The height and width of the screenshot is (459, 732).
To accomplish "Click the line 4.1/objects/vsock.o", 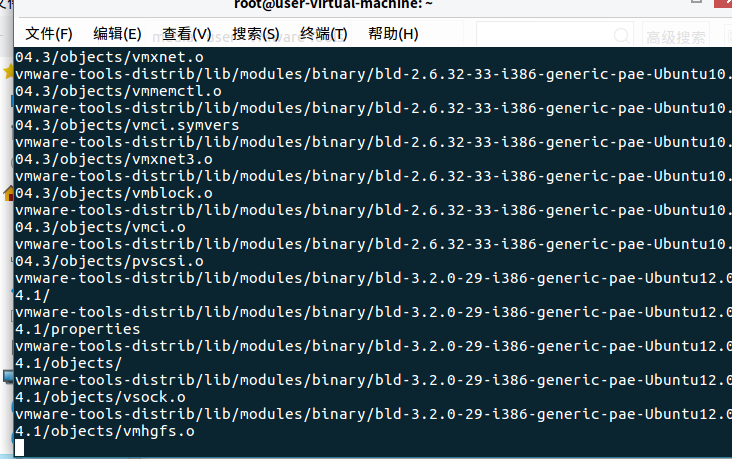I will click(x=100, y=397).
